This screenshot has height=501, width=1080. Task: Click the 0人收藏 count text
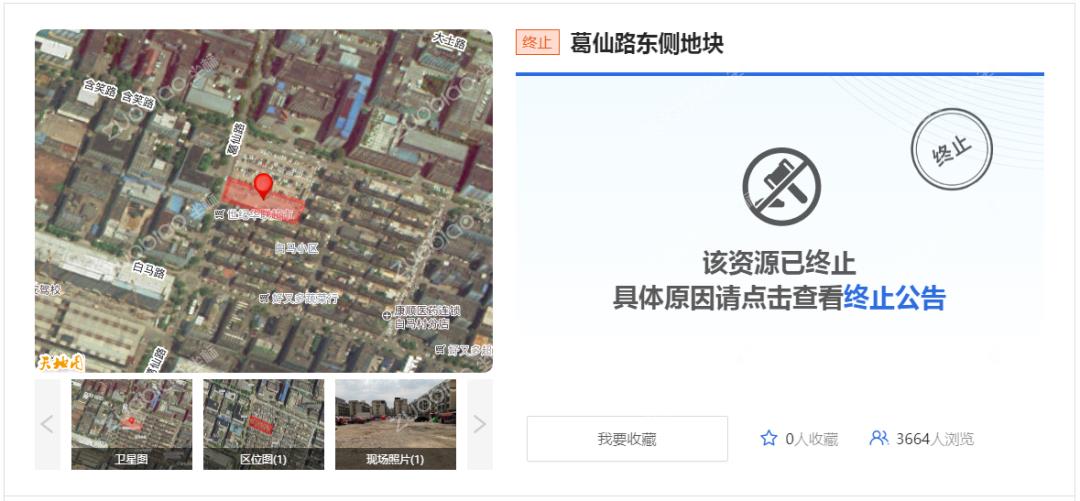pyautogui.click(x=811, y=439)
